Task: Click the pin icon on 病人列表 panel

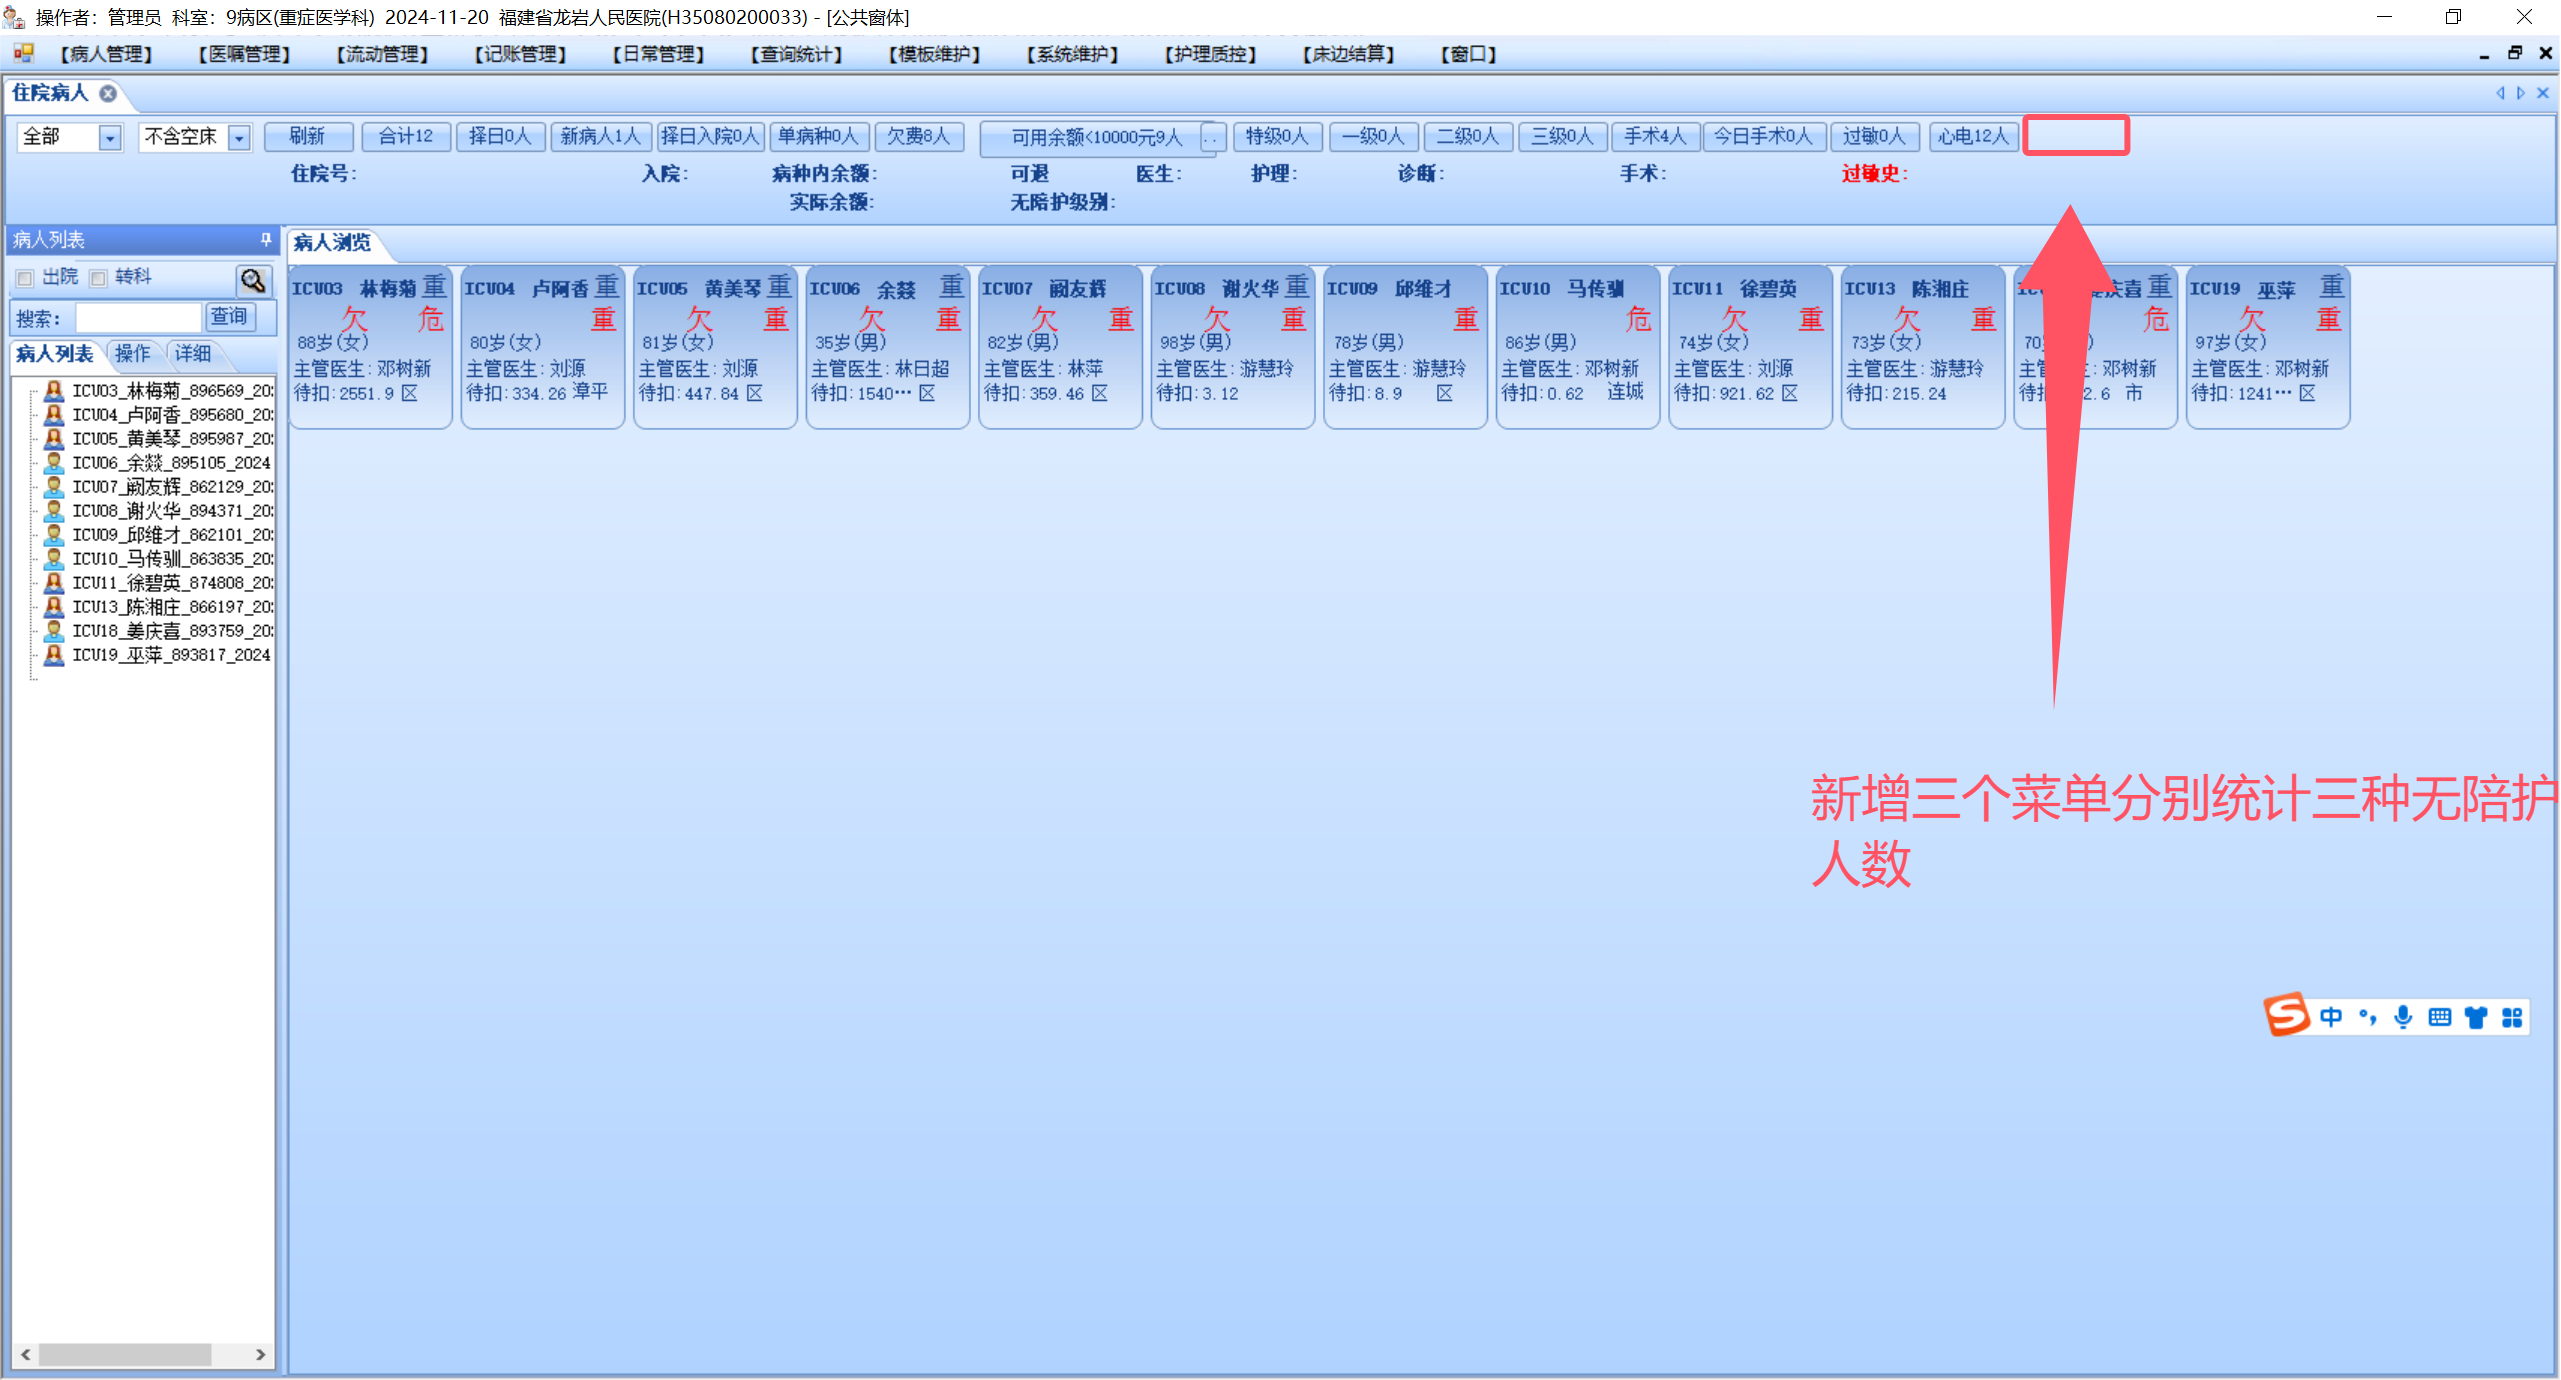Action: (265, 239)
